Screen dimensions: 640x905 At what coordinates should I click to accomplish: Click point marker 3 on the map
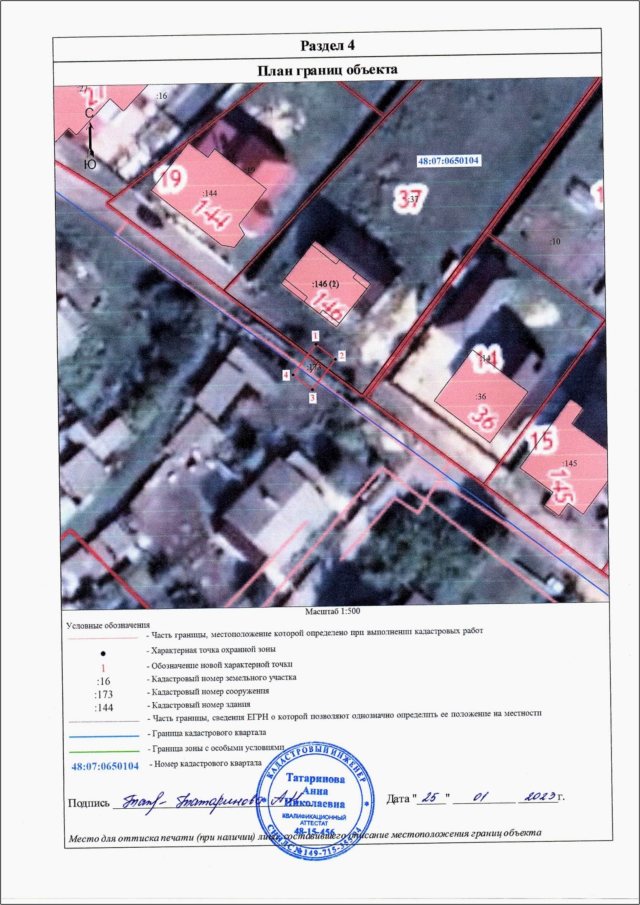pyautogui.click(x=313, y=398)
